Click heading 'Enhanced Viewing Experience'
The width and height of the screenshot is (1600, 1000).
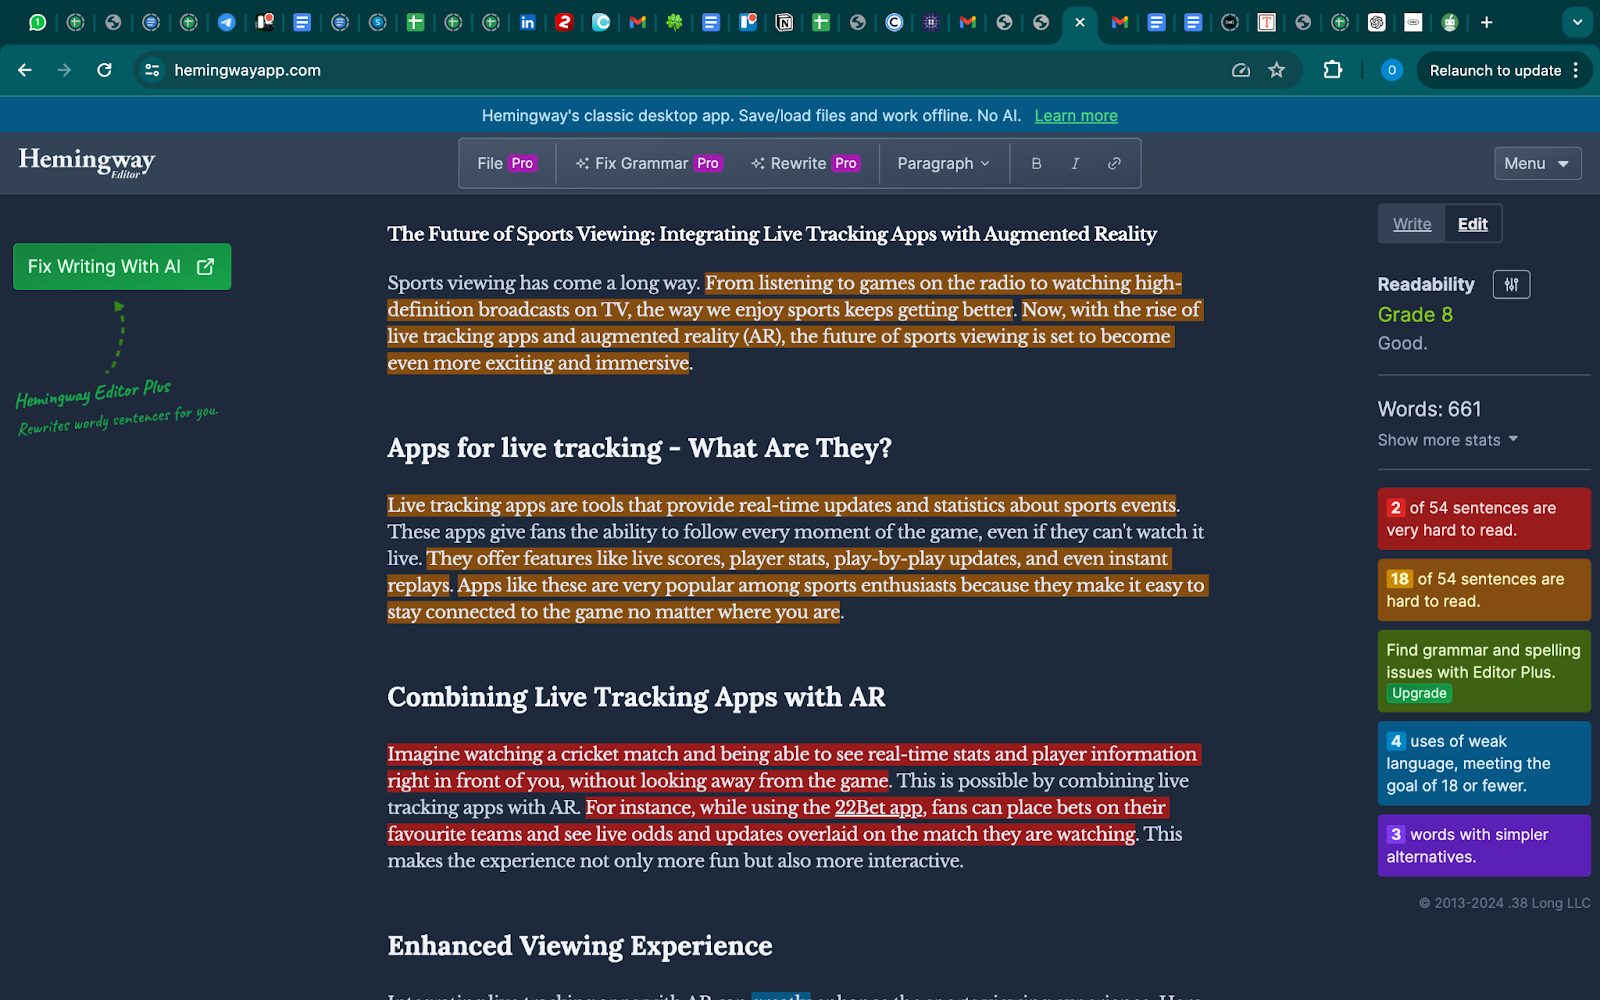pyautogui.click(x=580, y=946)
